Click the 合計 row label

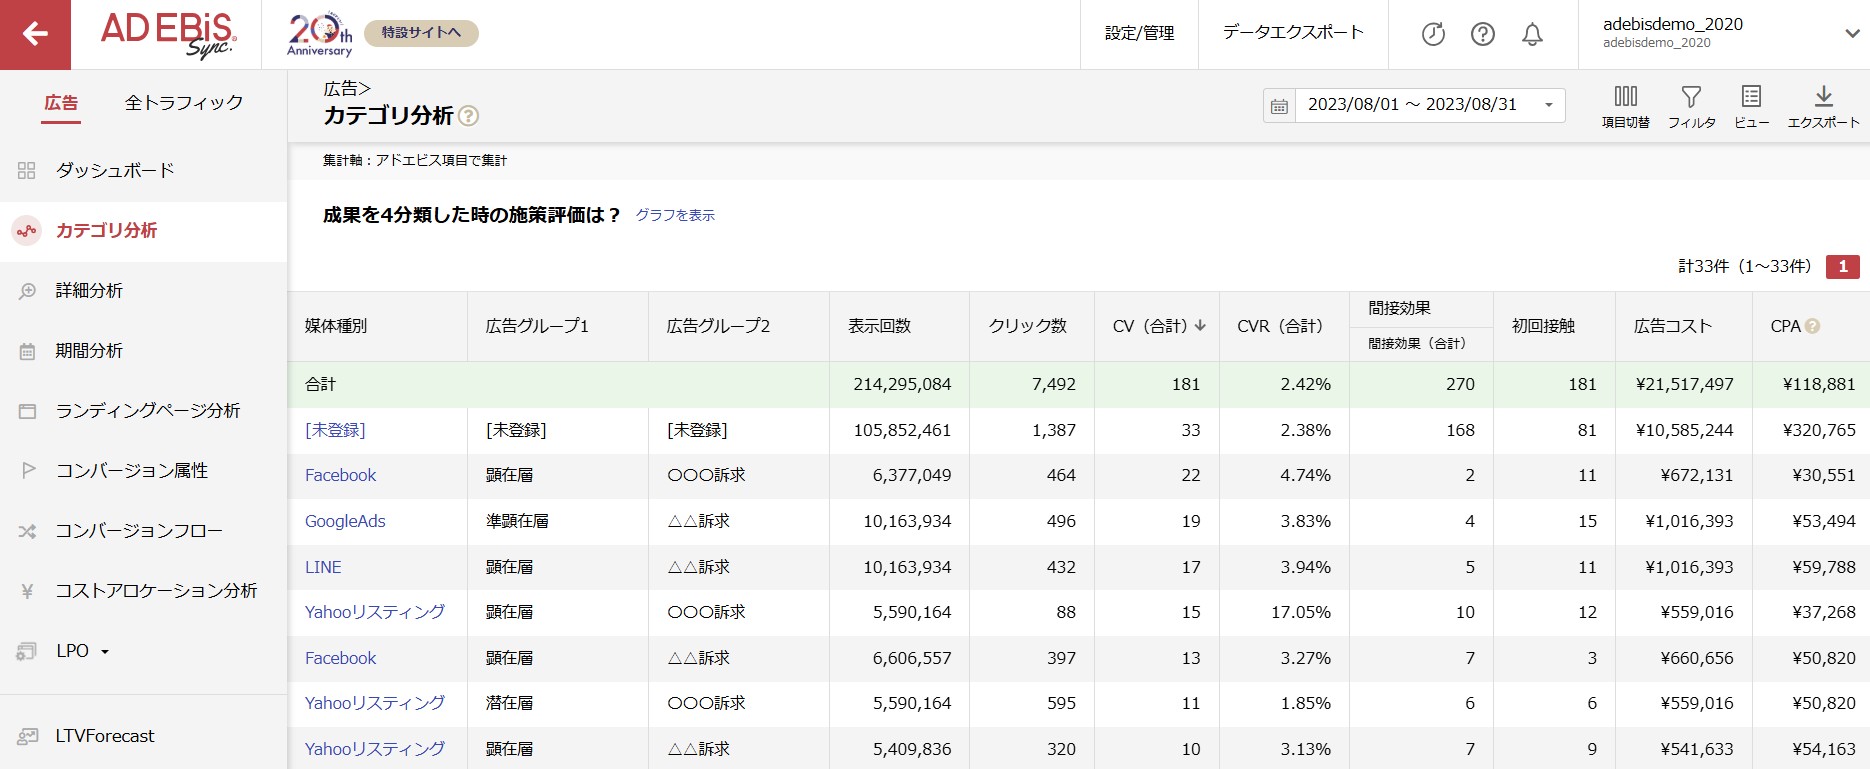pyautogui.click(x=320, y=384)
